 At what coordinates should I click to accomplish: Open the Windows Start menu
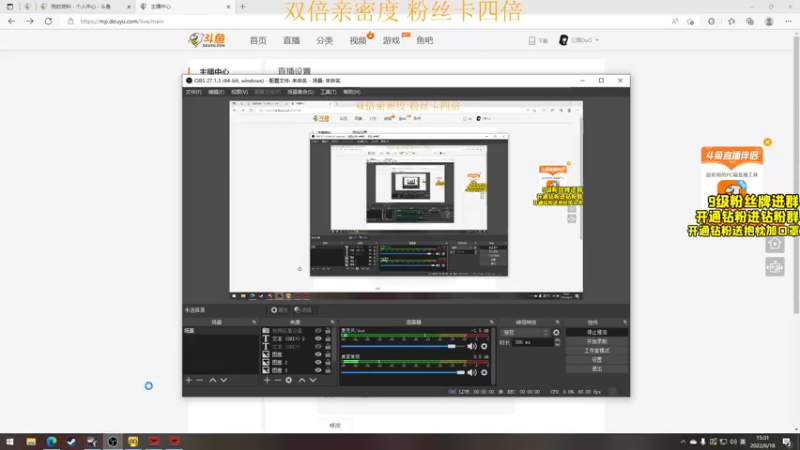[x=10, y=441]
